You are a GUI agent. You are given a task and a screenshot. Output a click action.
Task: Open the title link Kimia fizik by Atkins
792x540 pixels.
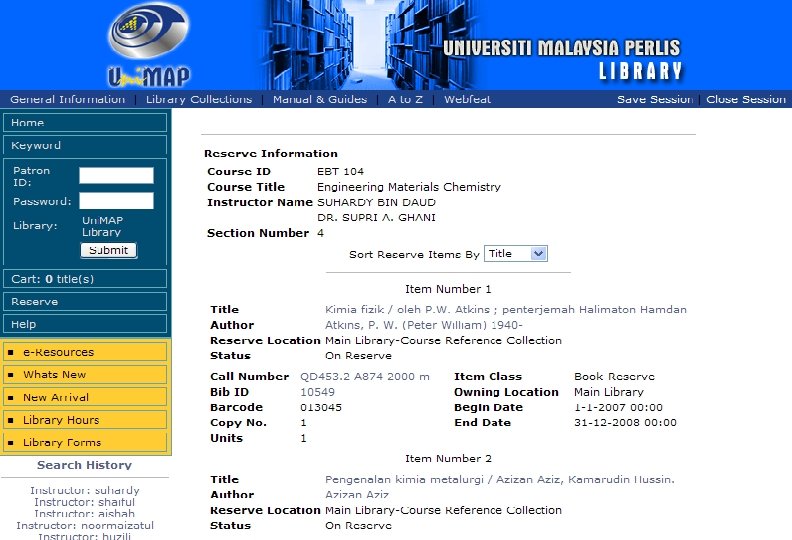tap(506, 310)
